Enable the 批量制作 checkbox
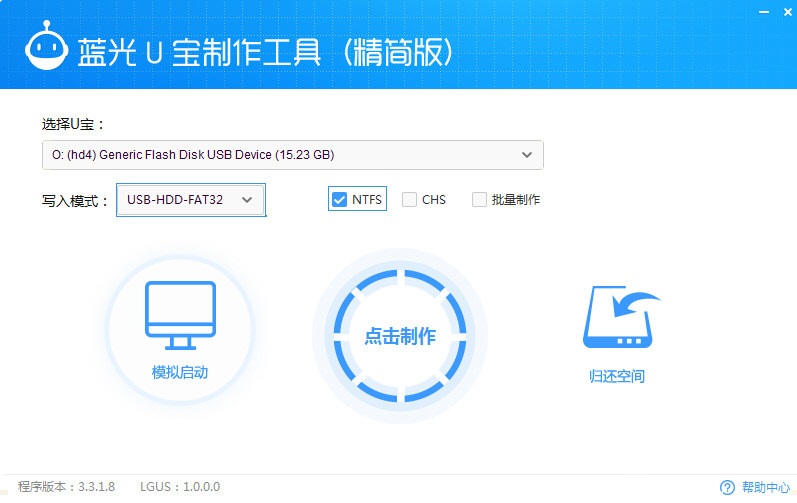 [x=479, y=200]
